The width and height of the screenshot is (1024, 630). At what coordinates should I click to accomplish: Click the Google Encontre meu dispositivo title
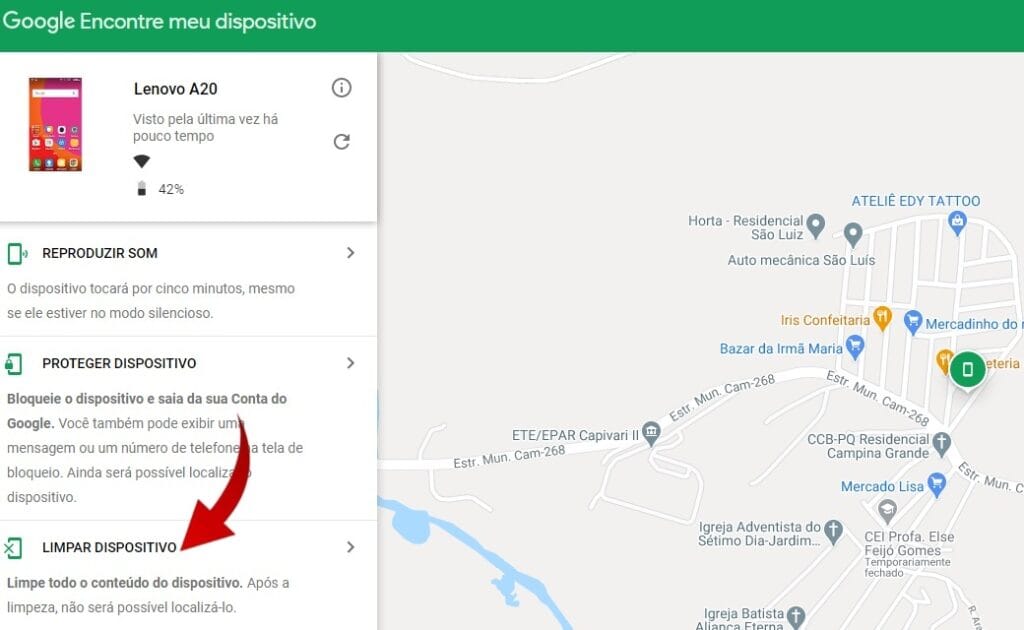coord(159,22)
